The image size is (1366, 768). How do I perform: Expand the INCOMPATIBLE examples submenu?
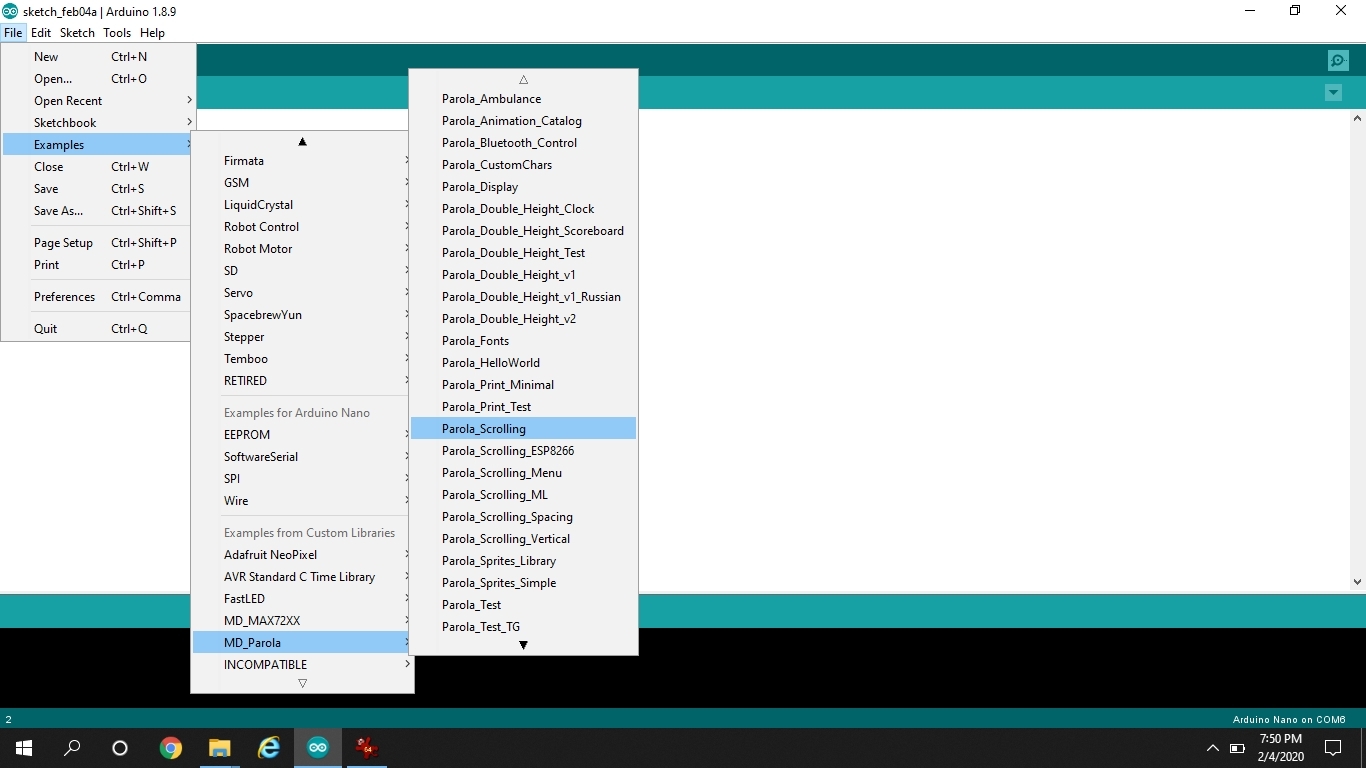(302, 665)
